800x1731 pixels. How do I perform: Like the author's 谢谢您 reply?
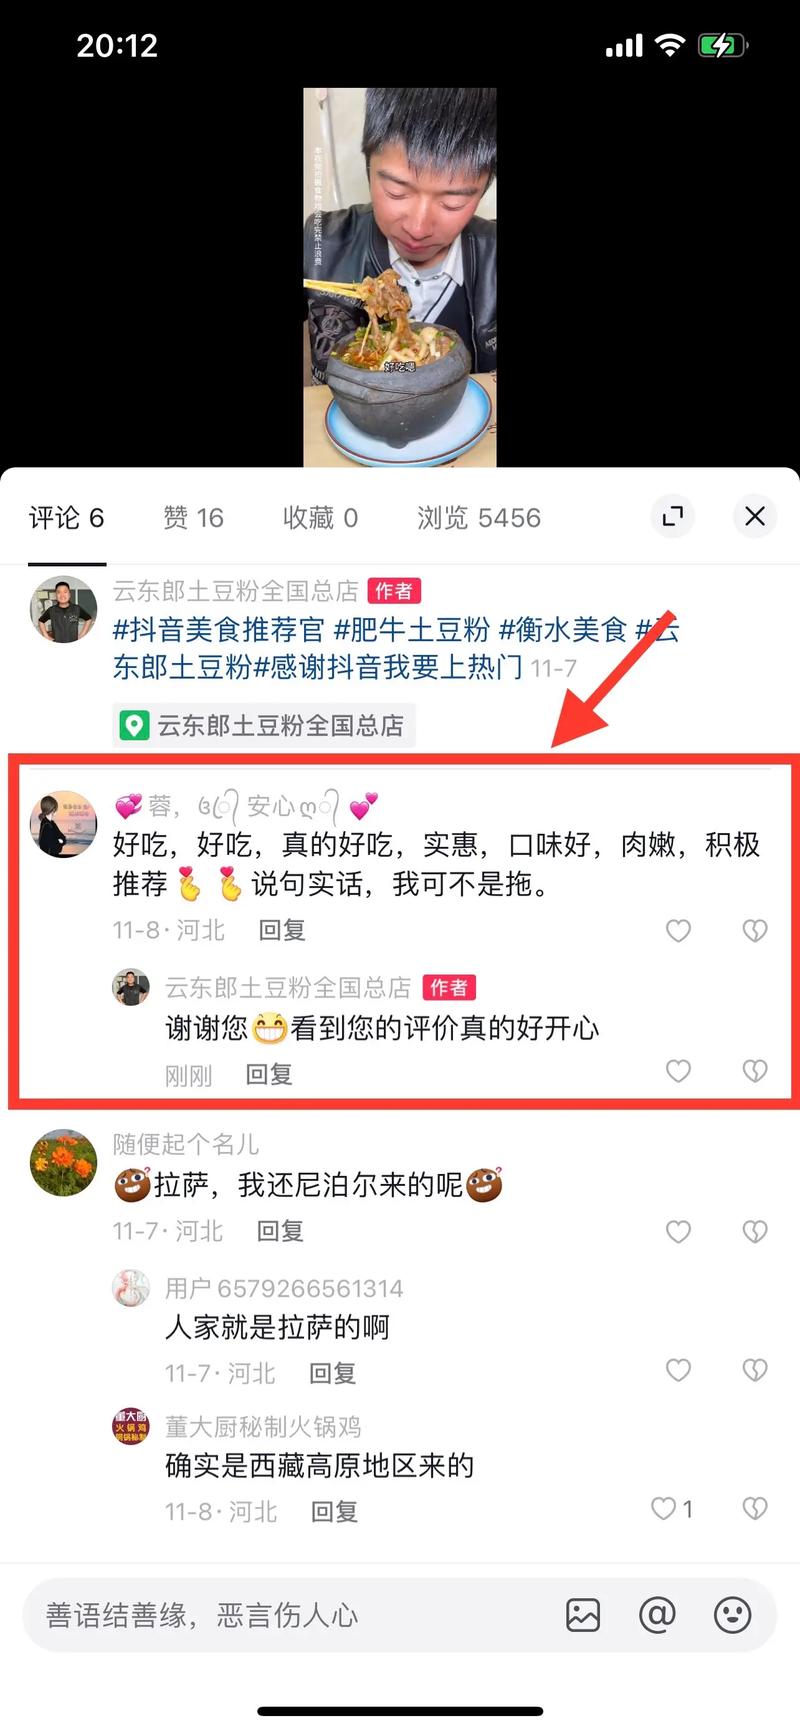679,1071
